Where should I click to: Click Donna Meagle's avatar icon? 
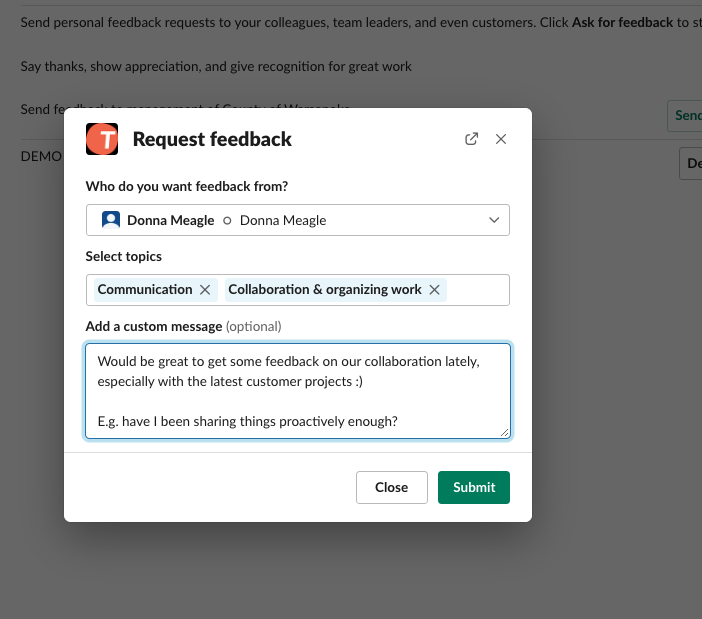click(111, 220)
